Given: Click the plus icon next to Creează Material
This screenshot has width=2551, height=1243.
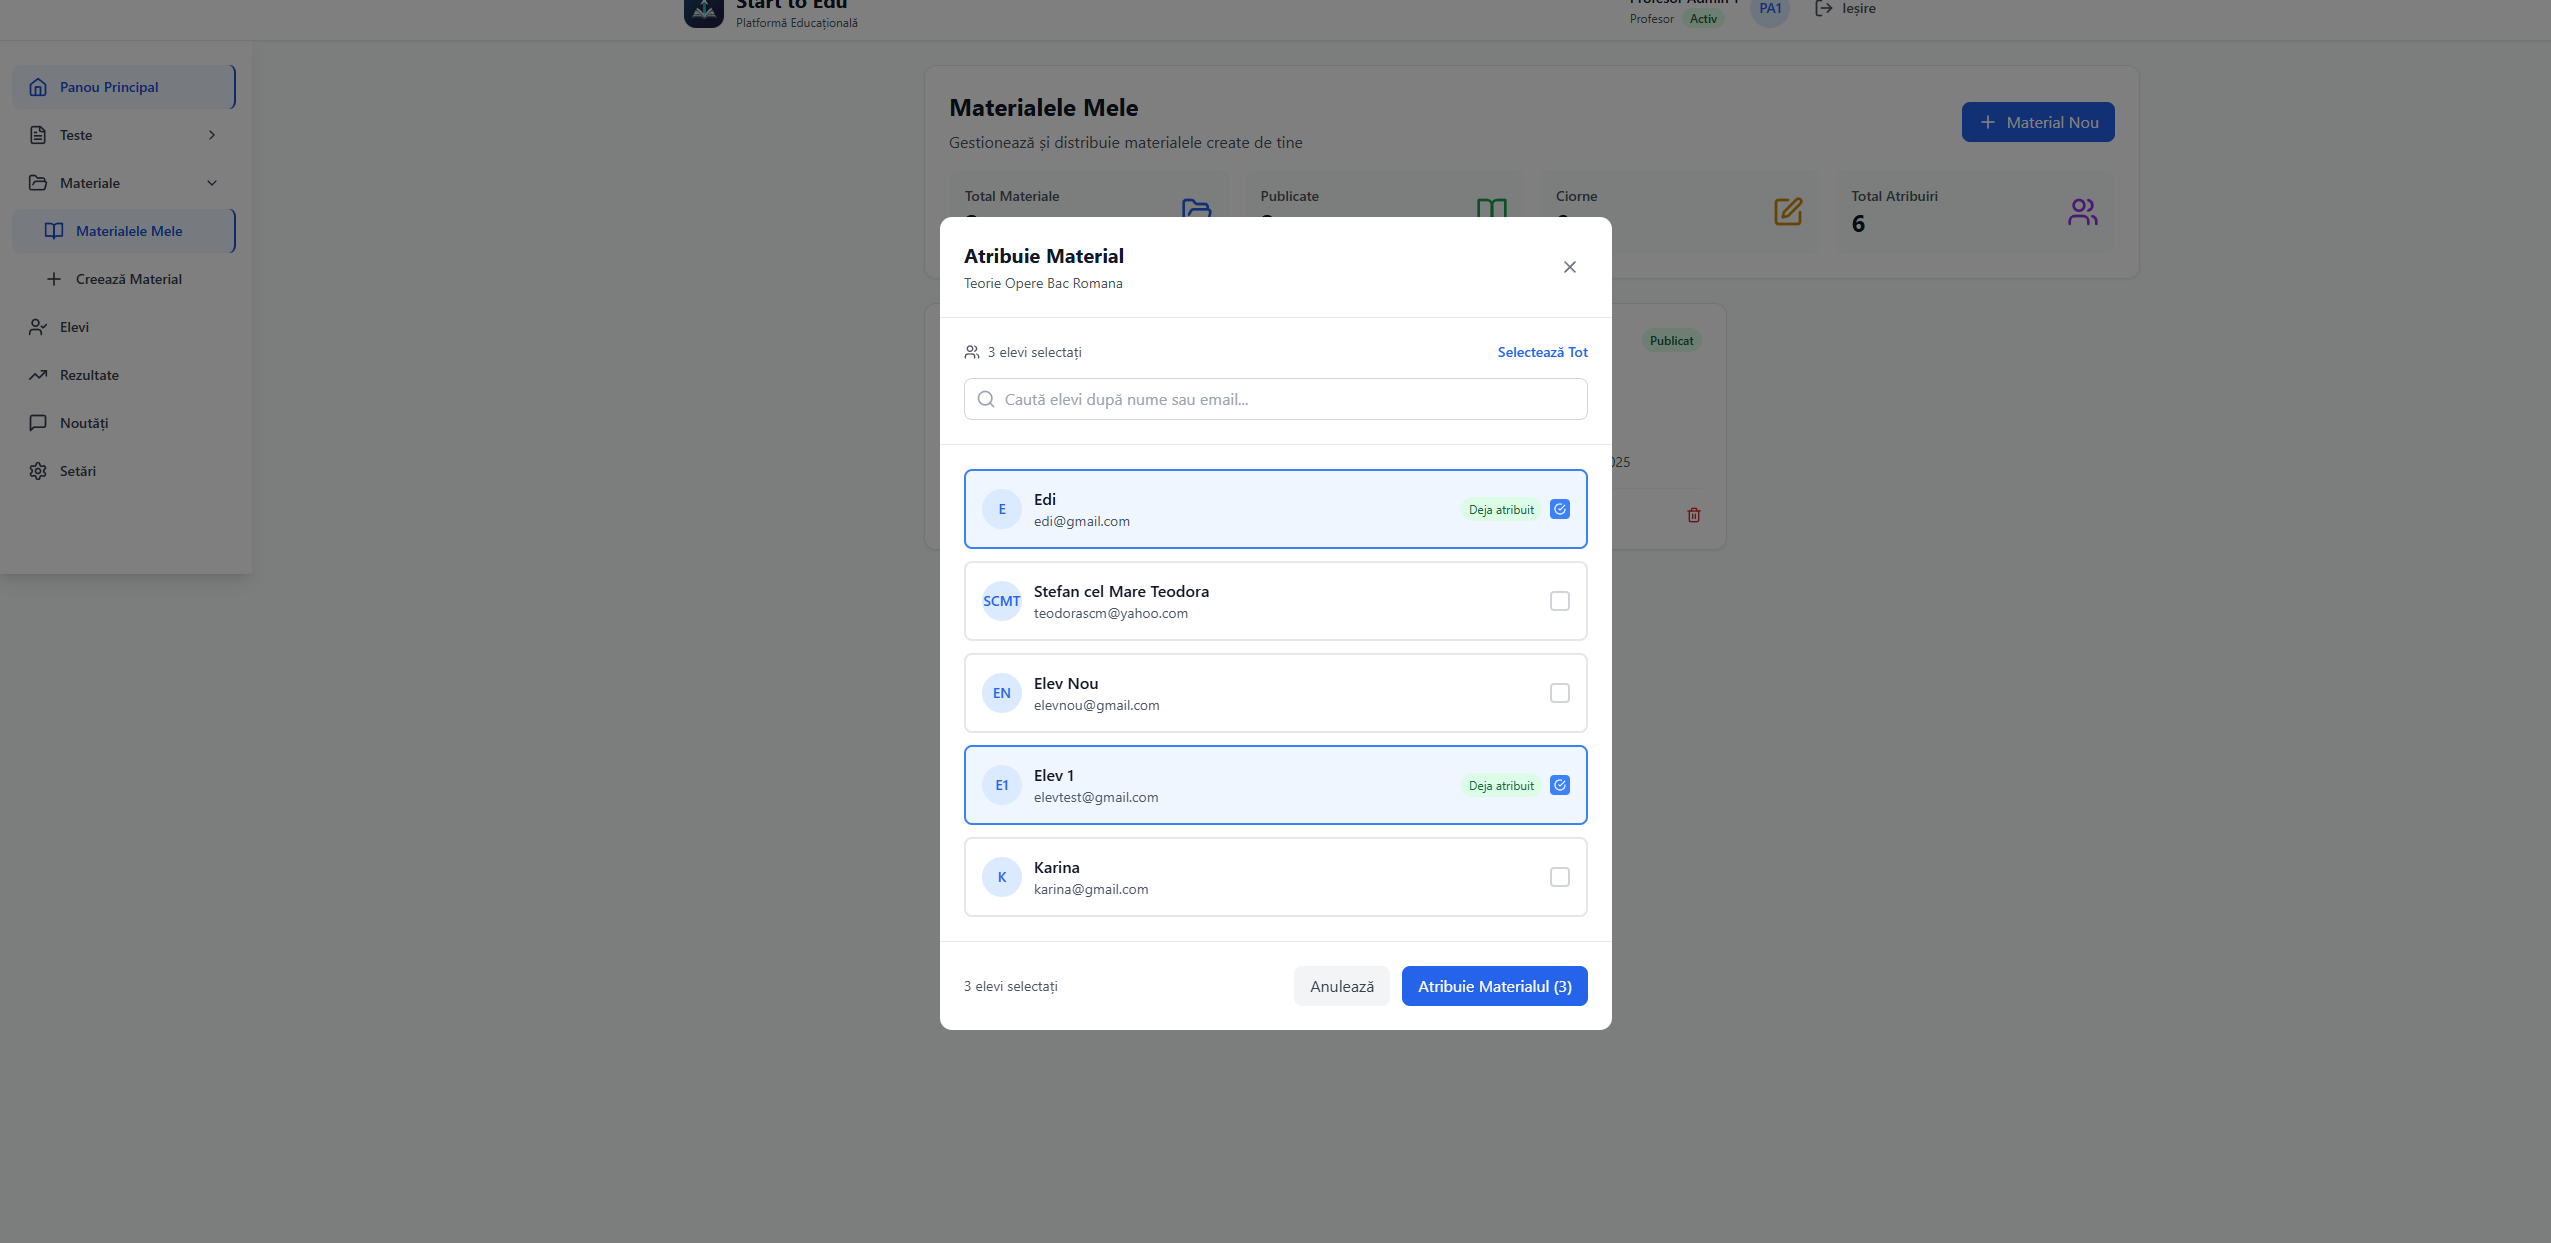Looking at the screenshot, I should (55, 278).
